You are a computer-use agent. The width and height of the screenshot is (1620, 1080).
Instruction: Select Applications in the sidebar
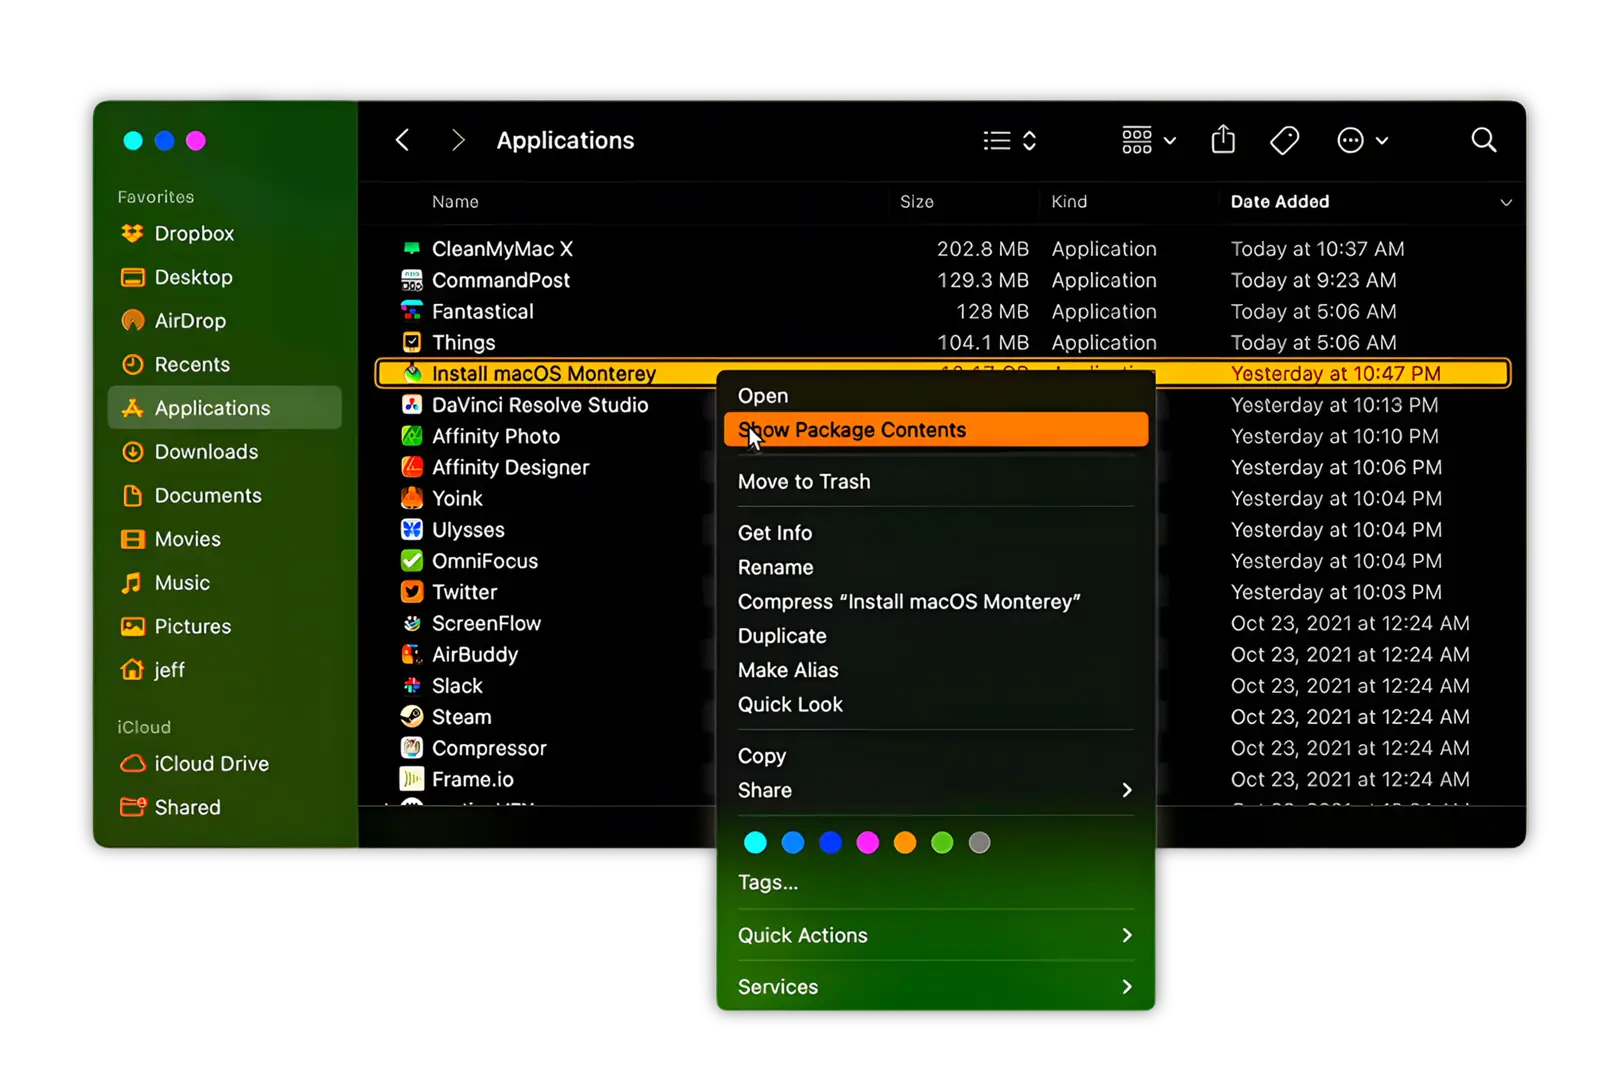[224, 408]
